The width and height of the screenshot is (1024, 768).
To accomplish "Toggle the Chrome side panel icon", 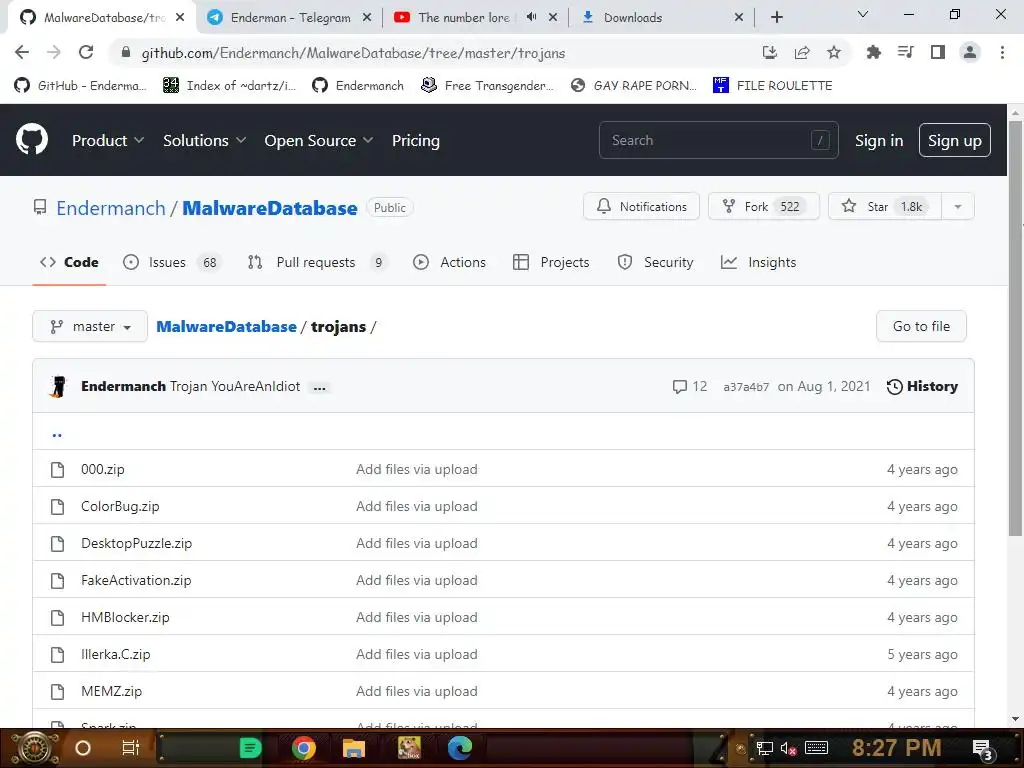I will 938,52.
